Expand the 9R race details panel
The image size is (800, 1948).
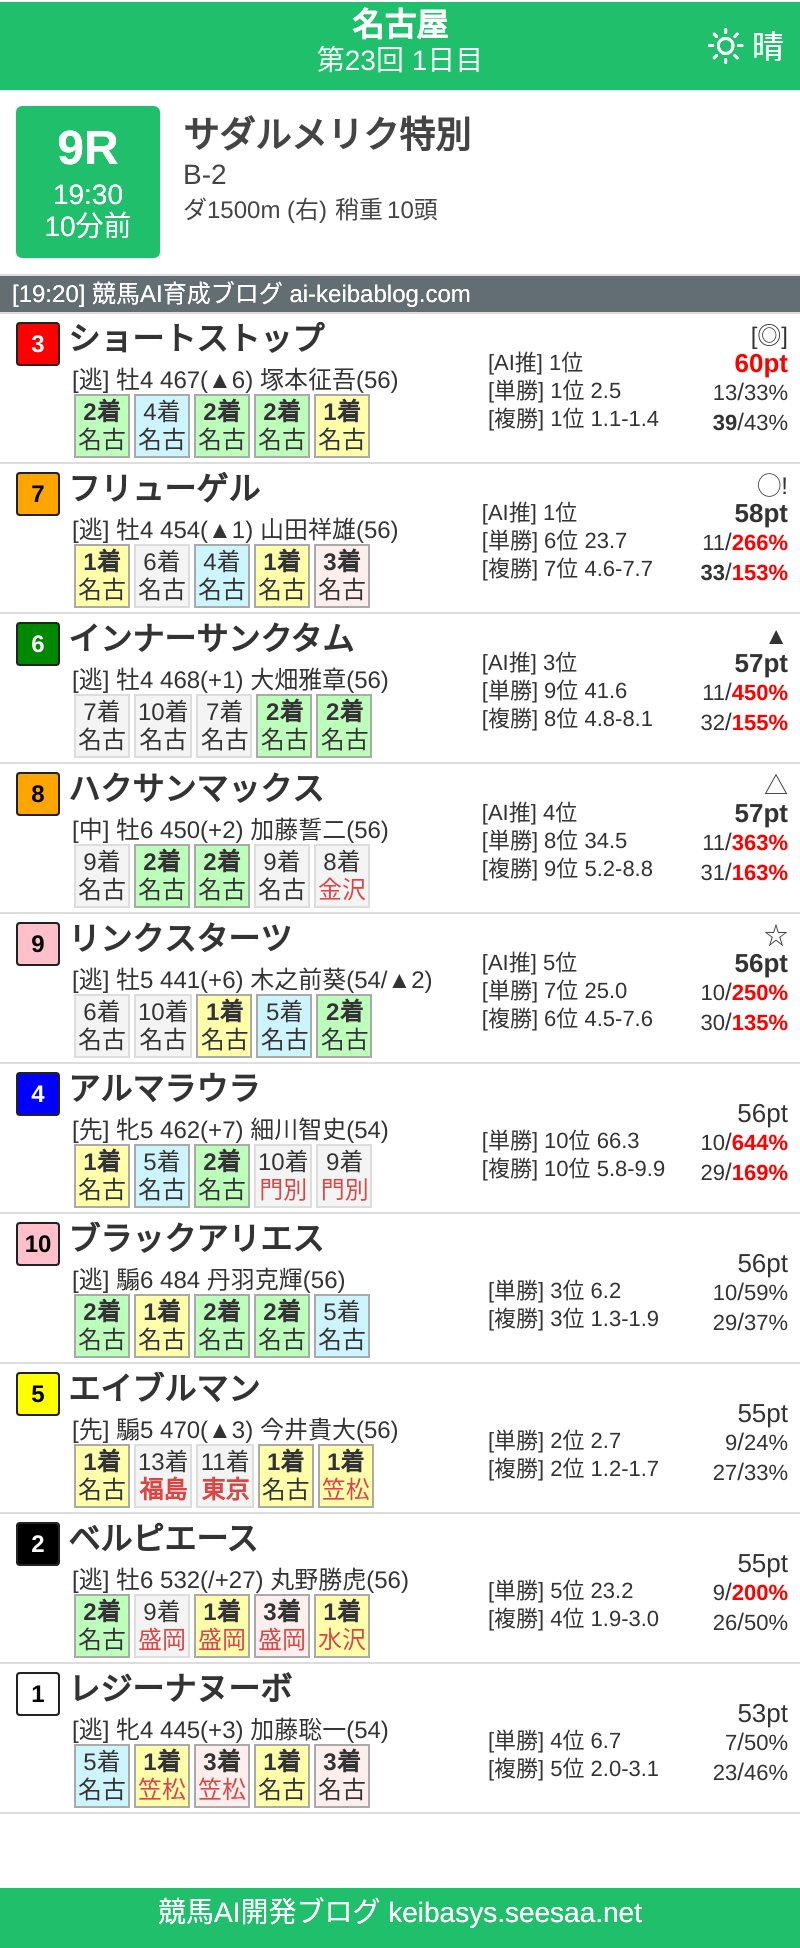[x=87, y=180]
